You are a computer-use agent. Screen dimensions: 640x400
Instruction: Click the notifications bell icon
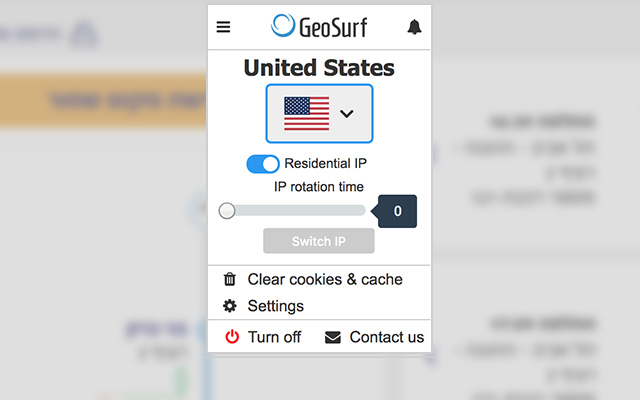(414, 27)
